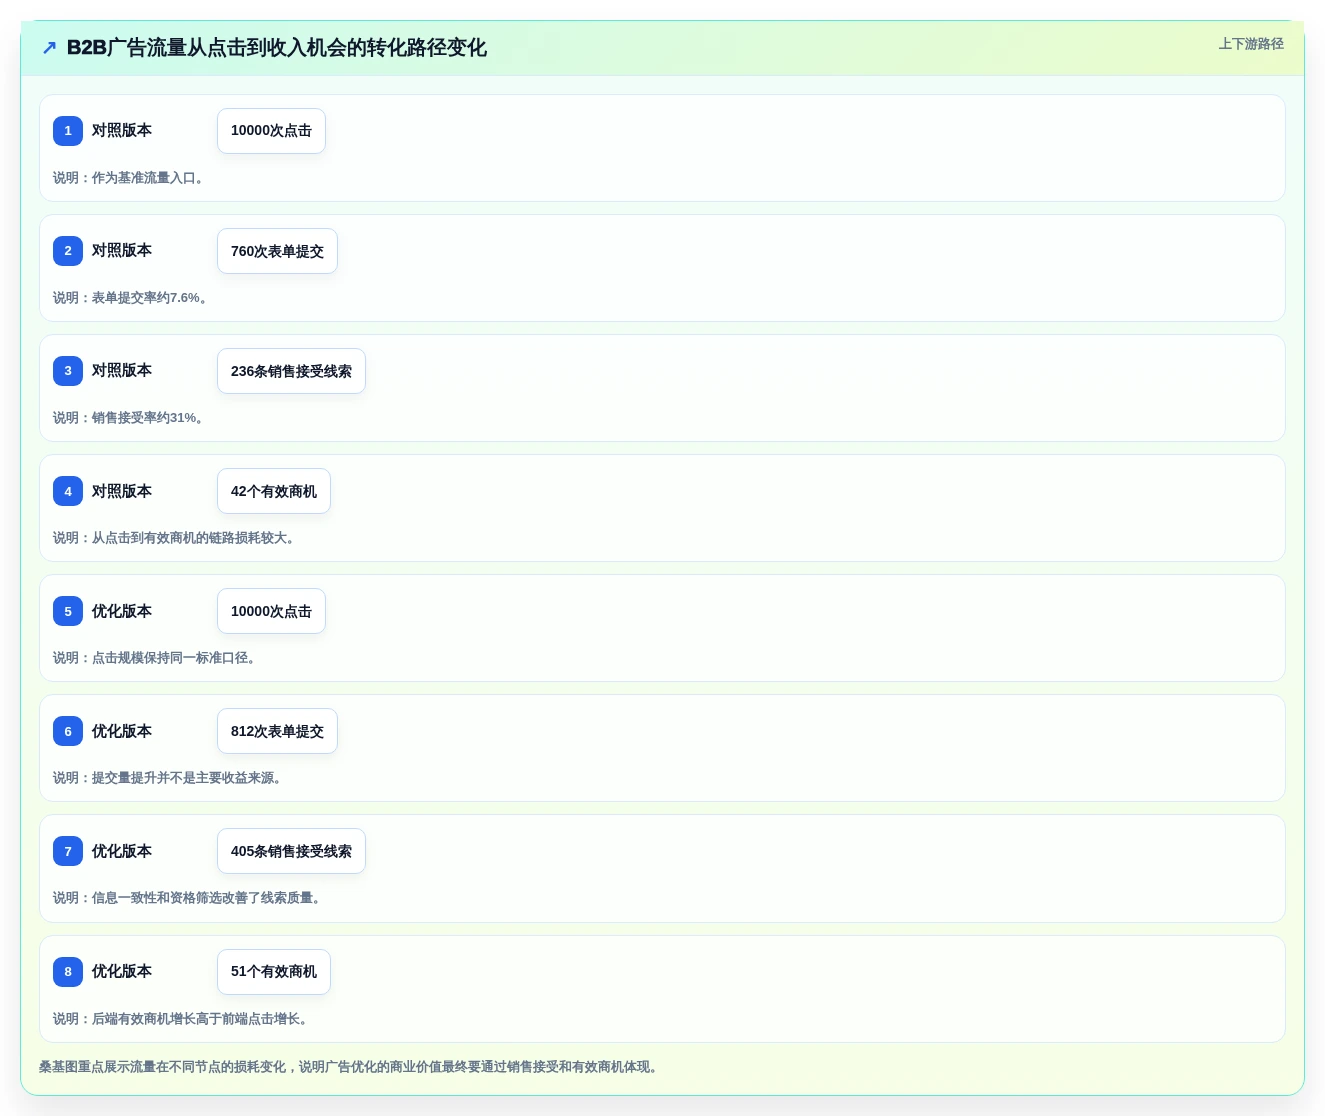1325x1116 pixels.
Task: Click the 760次表单提交 chip
Action: (x=277, y=251)
